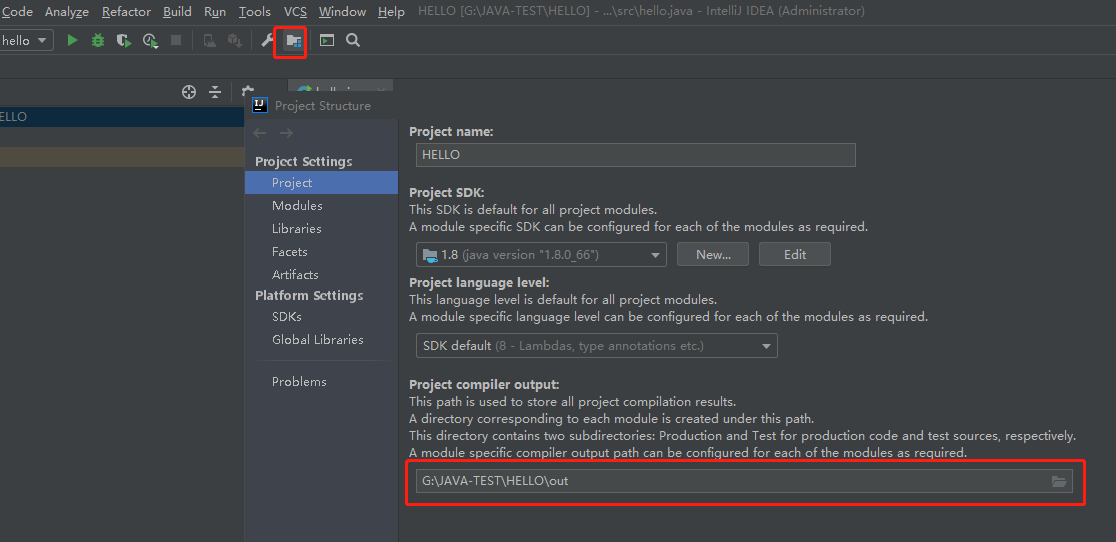Image resolution: width=1116 pixels, height=542 pixels.
Task: Run the hello configuration with green play icon
Action: tap(72, 41)
